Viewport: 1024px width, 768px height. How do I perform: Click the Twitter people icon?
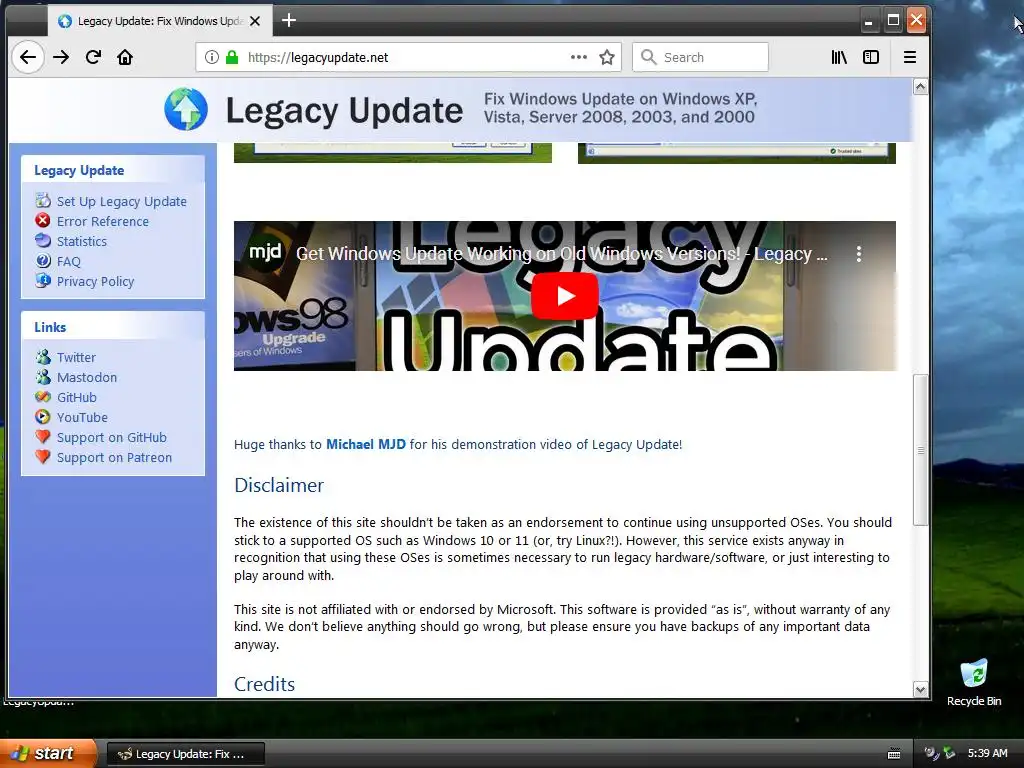click(43, 357)
